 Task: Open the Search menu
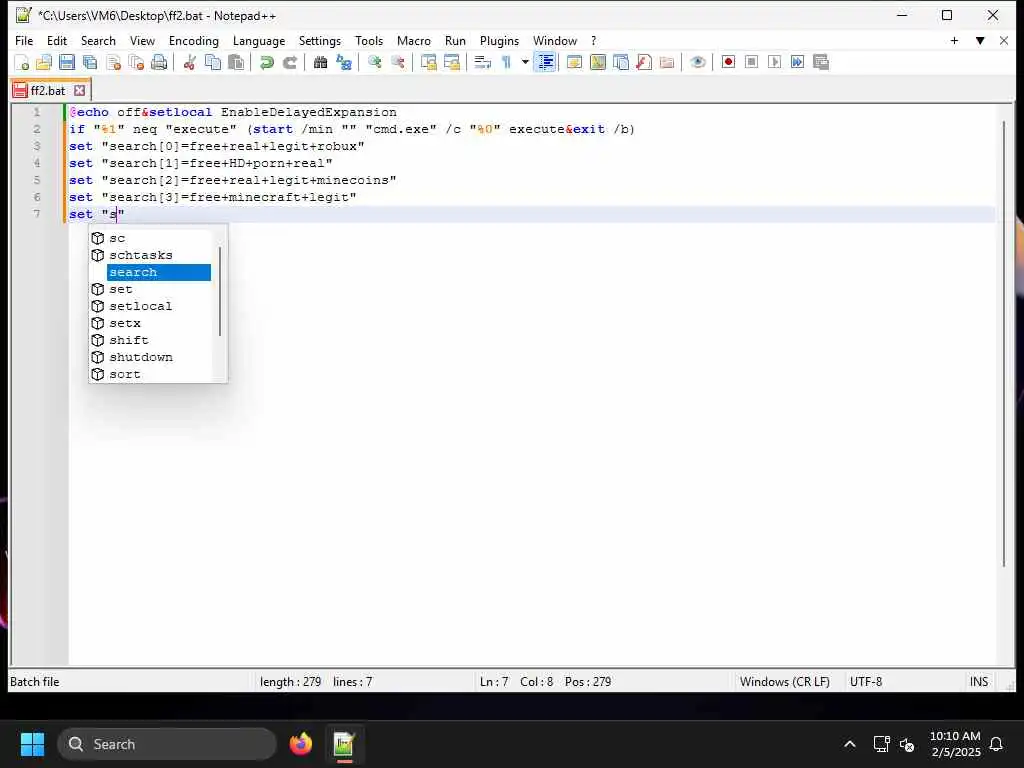[x=98, y=40]
